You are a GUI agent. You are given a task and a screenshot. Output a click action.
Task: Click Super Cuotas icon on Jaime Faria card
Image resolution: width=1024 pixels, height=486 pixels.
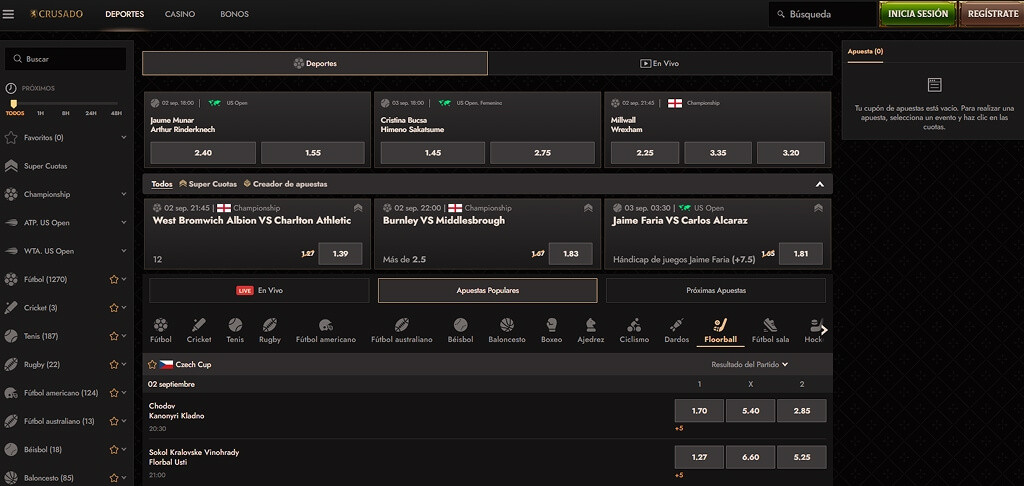pos(818,208)
